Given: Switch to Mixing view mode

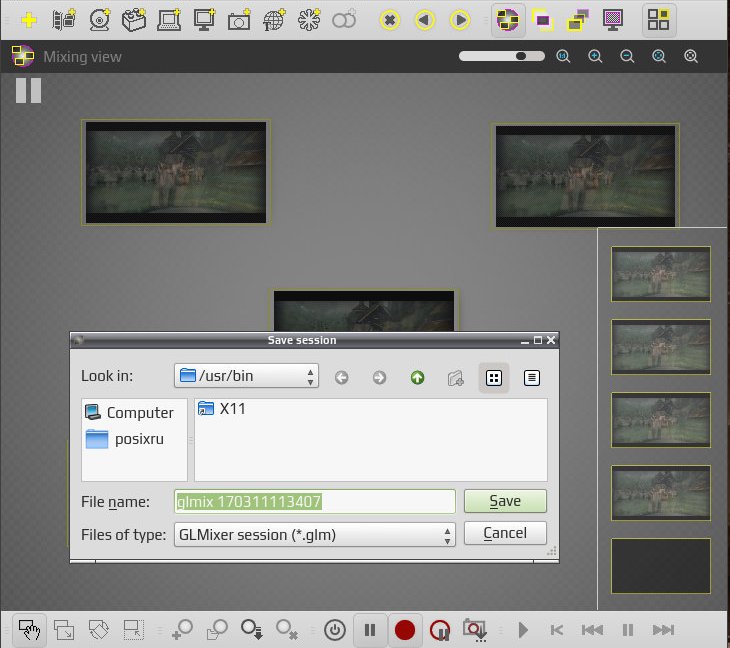Looking at the screenshot, I should coord(508,20).
